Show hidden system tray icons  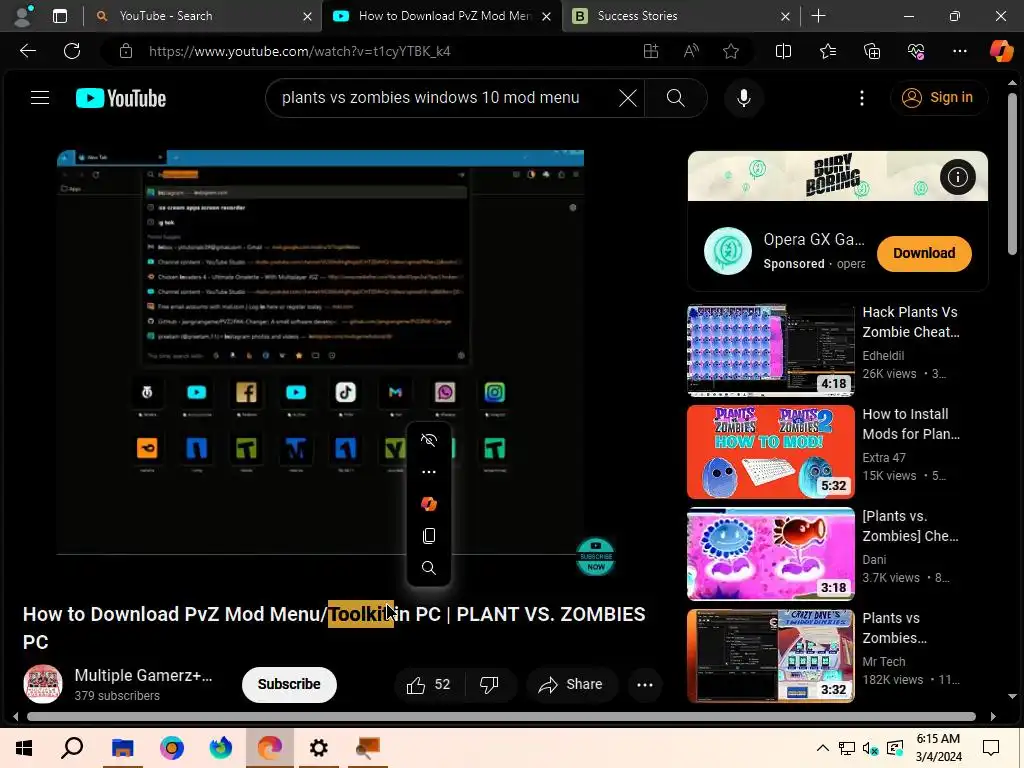coord(822,748)
